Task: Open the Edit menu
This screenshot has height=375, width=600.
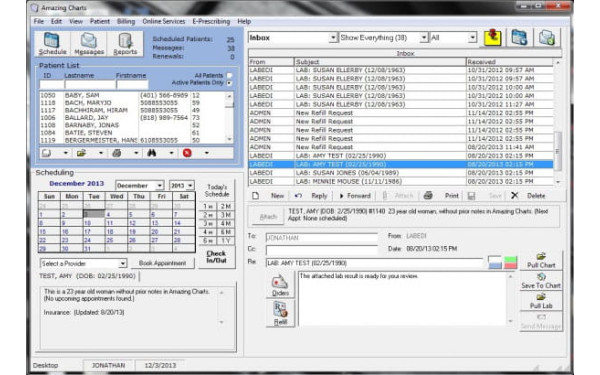Action: point(56,21)
